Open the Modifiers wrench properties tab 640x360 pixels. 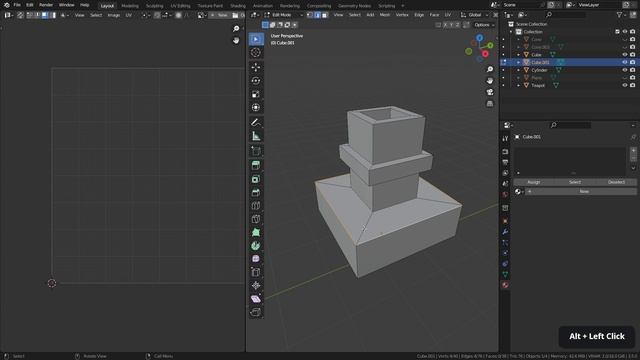[x=505, y=232]
